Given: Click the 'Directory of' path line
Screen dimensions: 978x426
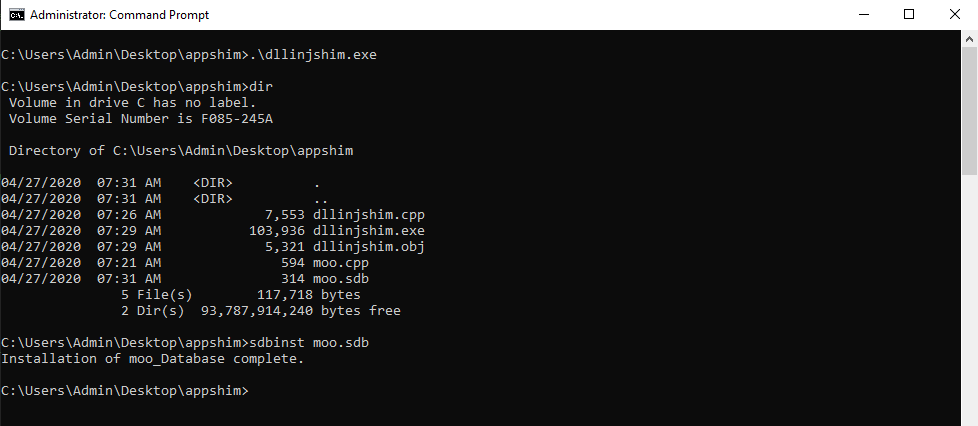Looking at the screenshot, I should tap(180, 151).
